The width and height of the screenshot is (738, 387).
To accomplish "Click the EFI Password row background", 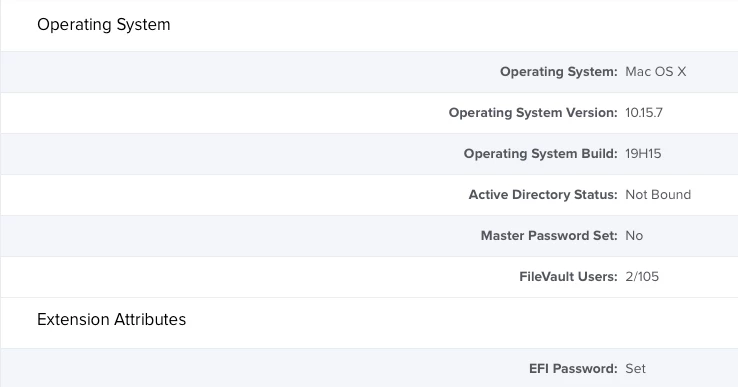I will [369, 368].
